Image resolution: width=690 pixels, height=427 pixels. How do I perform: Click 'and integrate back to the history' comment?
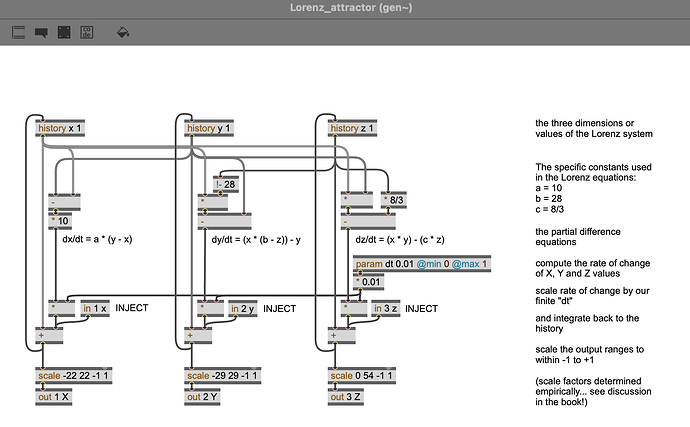(587, 323)
